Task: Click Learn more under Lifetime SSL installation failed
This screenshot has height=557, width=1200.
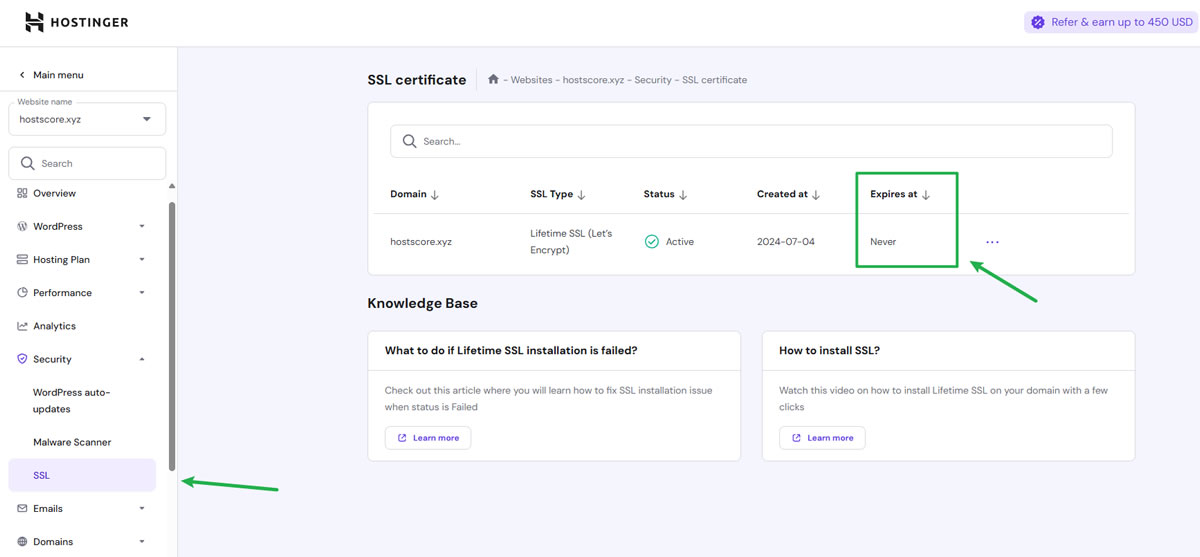Action: point(428,438)
